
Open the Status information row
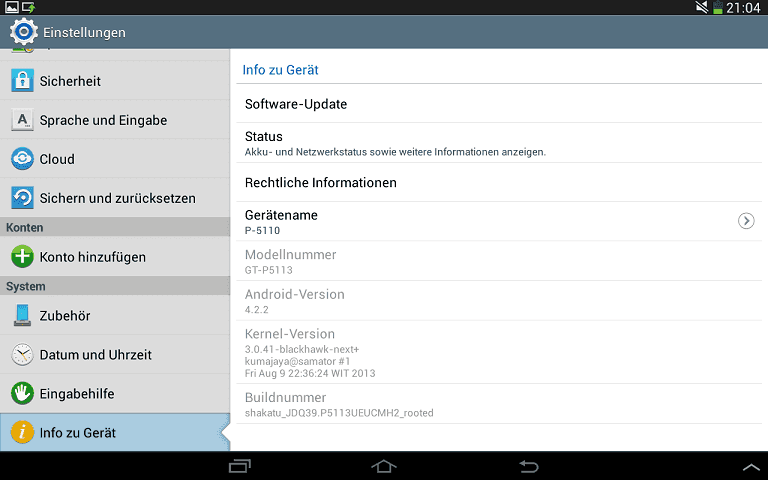coord(499,143)
